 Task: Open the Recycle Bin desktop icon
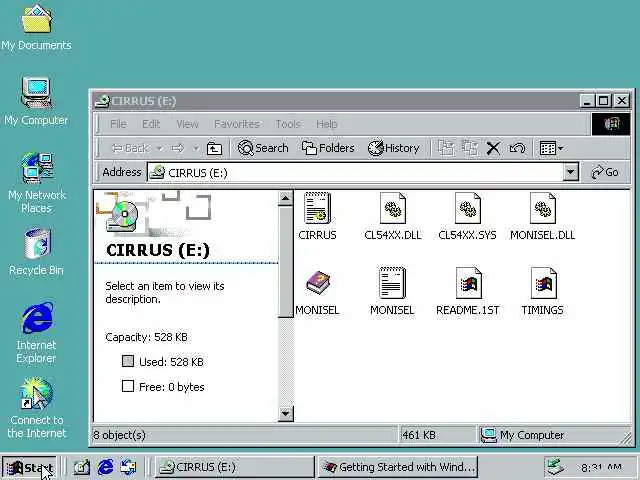tap(37, 252)
